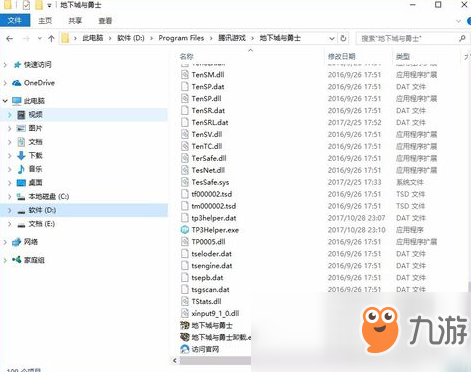Select 桌面 in the navigation pane

pos(35,183)
